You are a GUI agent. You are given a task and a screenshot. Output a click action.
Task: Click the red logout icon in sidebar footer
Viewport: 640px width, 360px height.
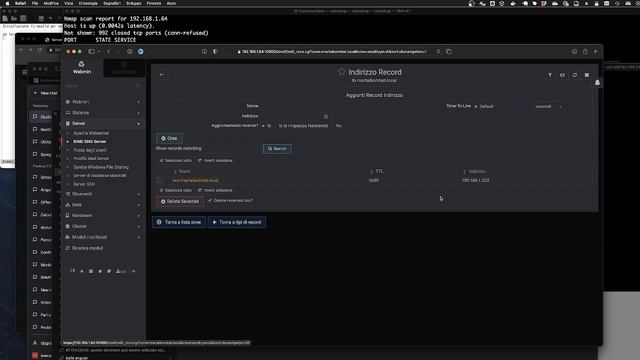[133, 271]
